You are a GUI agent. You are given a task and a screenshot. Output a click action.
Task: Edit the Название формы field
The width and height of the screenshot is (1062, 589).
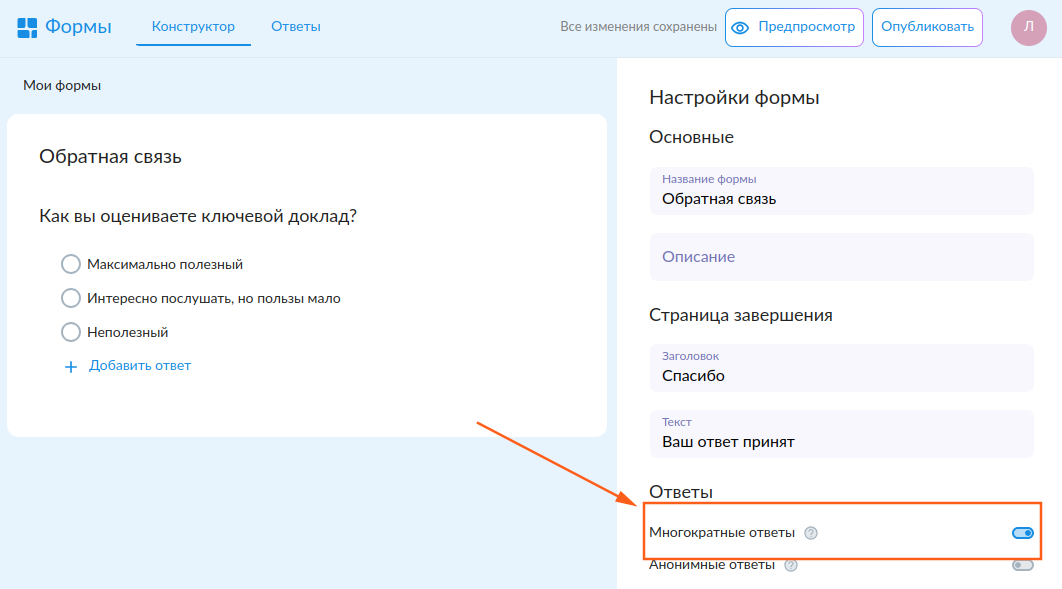click(841, 191)
